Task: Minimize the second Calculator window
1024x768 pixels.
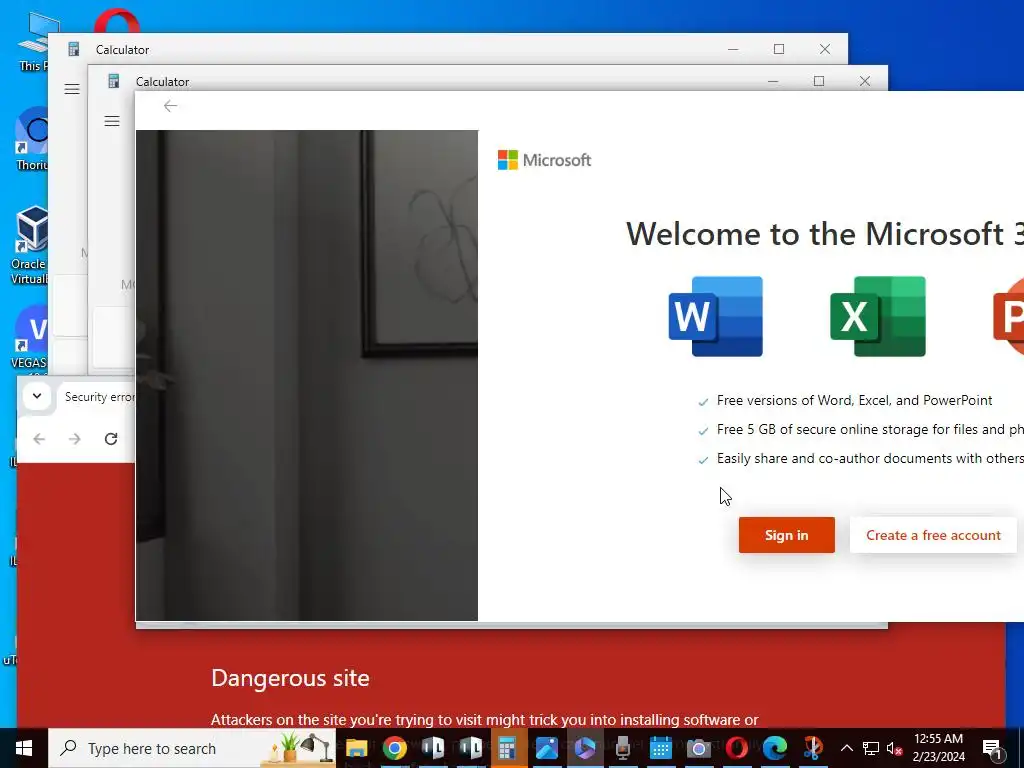Action: tap(773, 81)
